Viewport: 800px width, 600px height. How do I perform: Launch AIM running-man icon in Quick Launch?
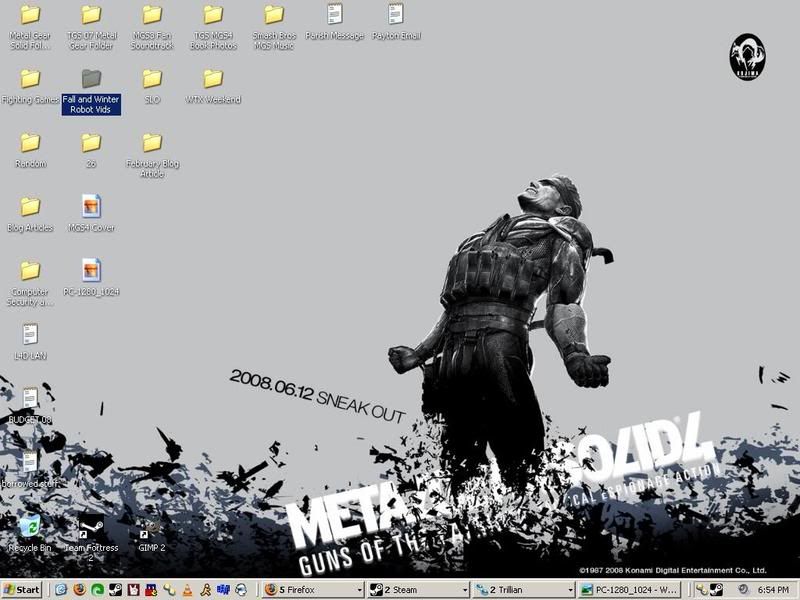click(206, 590)
